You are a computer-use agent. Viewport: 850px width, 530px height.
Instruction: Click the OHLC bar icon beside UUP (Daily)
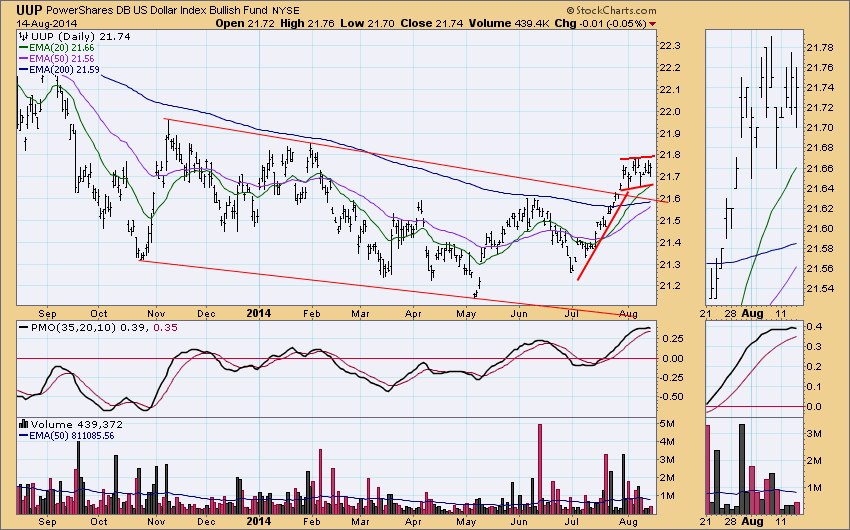click(x=23, y=36)
